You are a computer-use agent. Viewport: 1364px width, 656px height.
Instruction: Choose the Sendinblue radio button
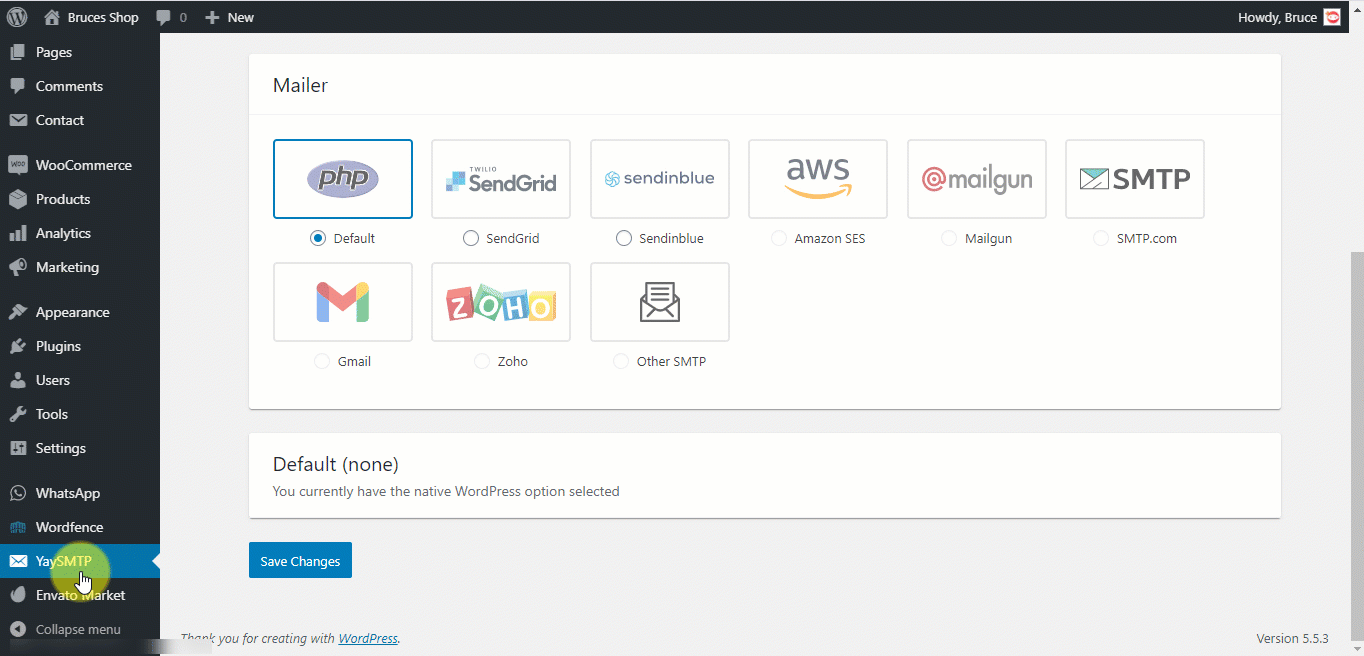[624, 238]
